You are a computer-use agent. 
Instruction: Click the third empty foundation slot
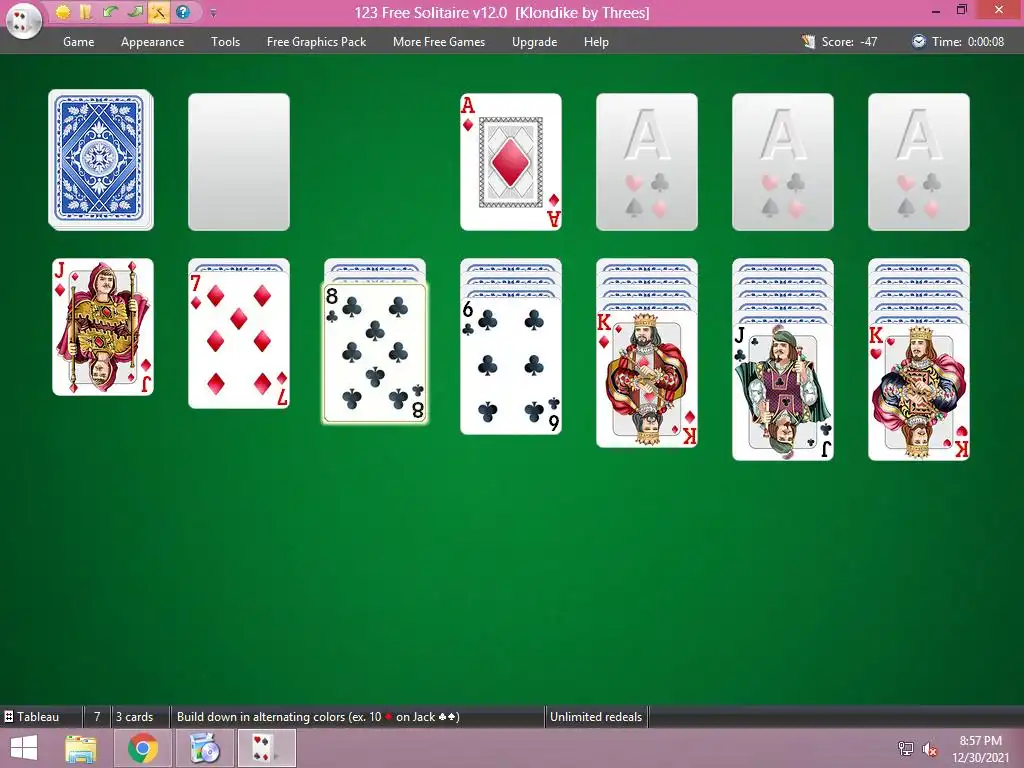(782, 162)
